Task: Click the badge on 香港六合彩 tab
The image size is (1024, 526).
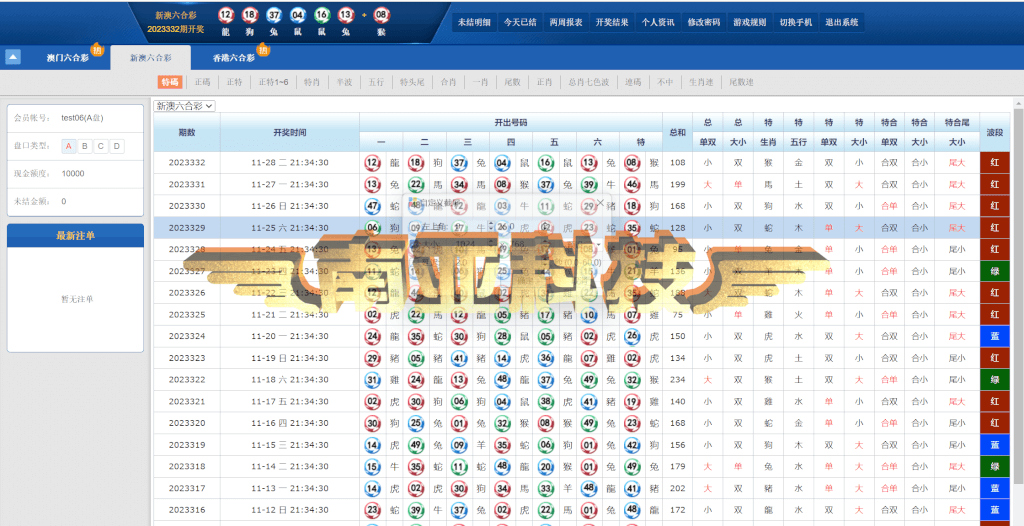Action: [x=263, y=50]
